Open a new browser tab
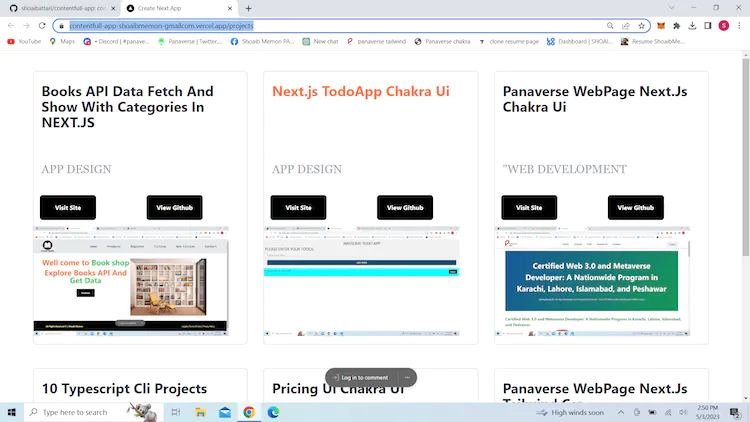 [249, 7]
